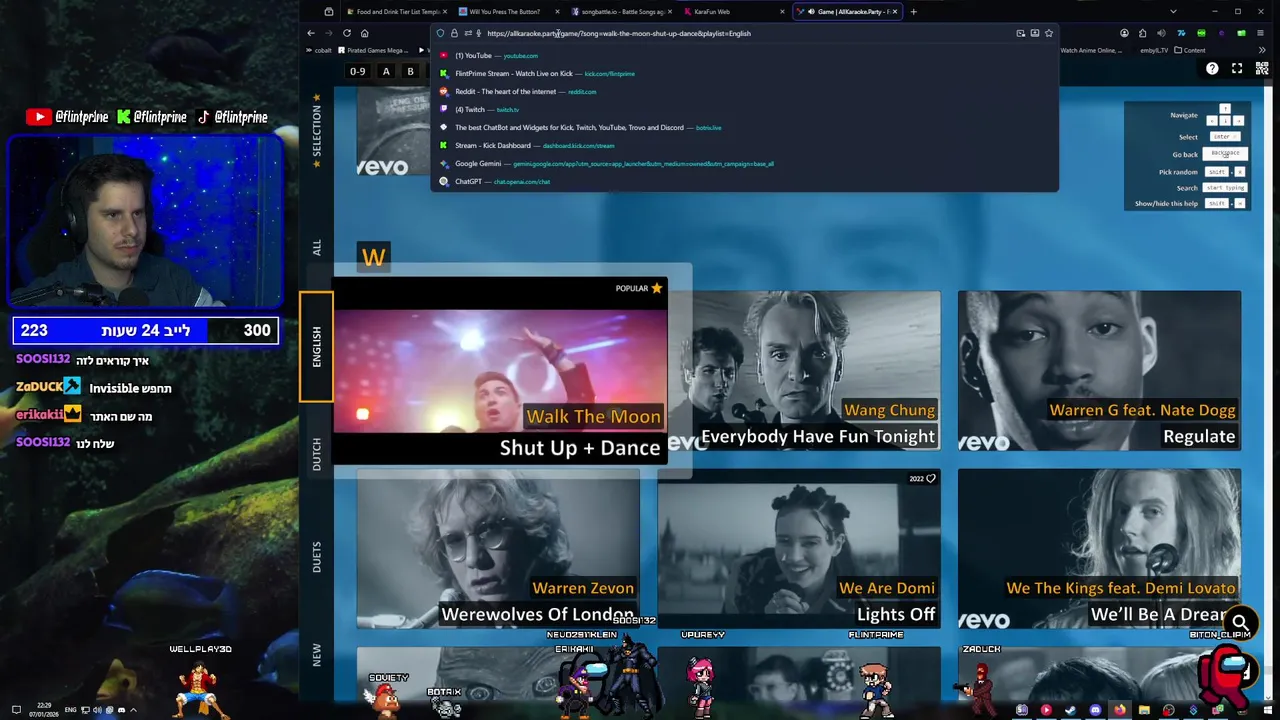1280x720 pixels.
Task: Select the English playlist tab
Action: point(316,346)
